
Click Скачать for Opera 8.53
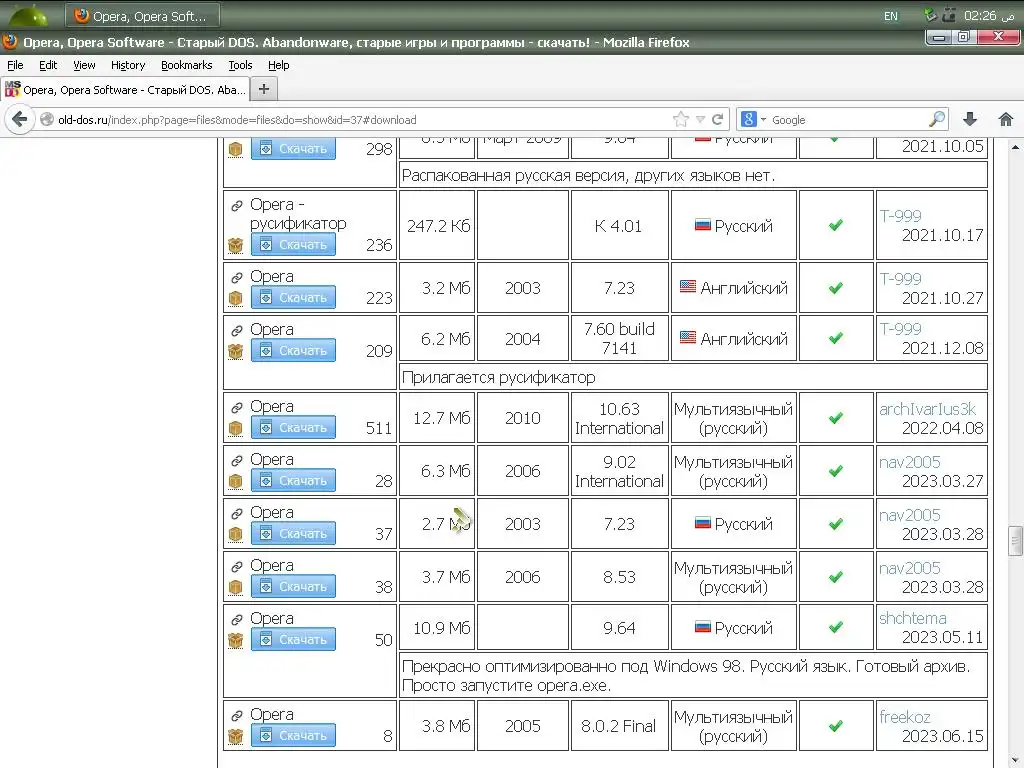point(293,586)
